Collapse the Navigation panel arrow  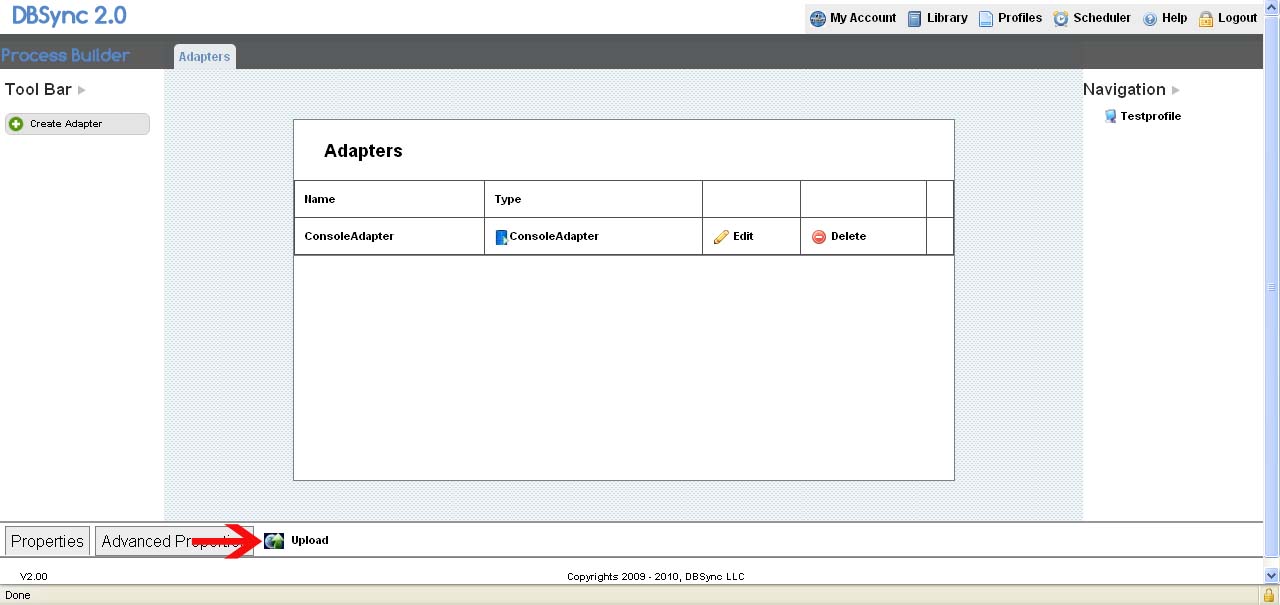click(1176, 90)
